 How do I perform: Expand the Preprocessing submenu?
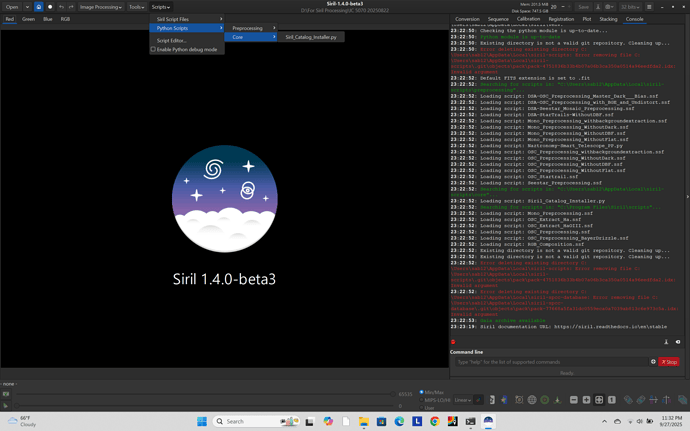[x=251, y=28]
